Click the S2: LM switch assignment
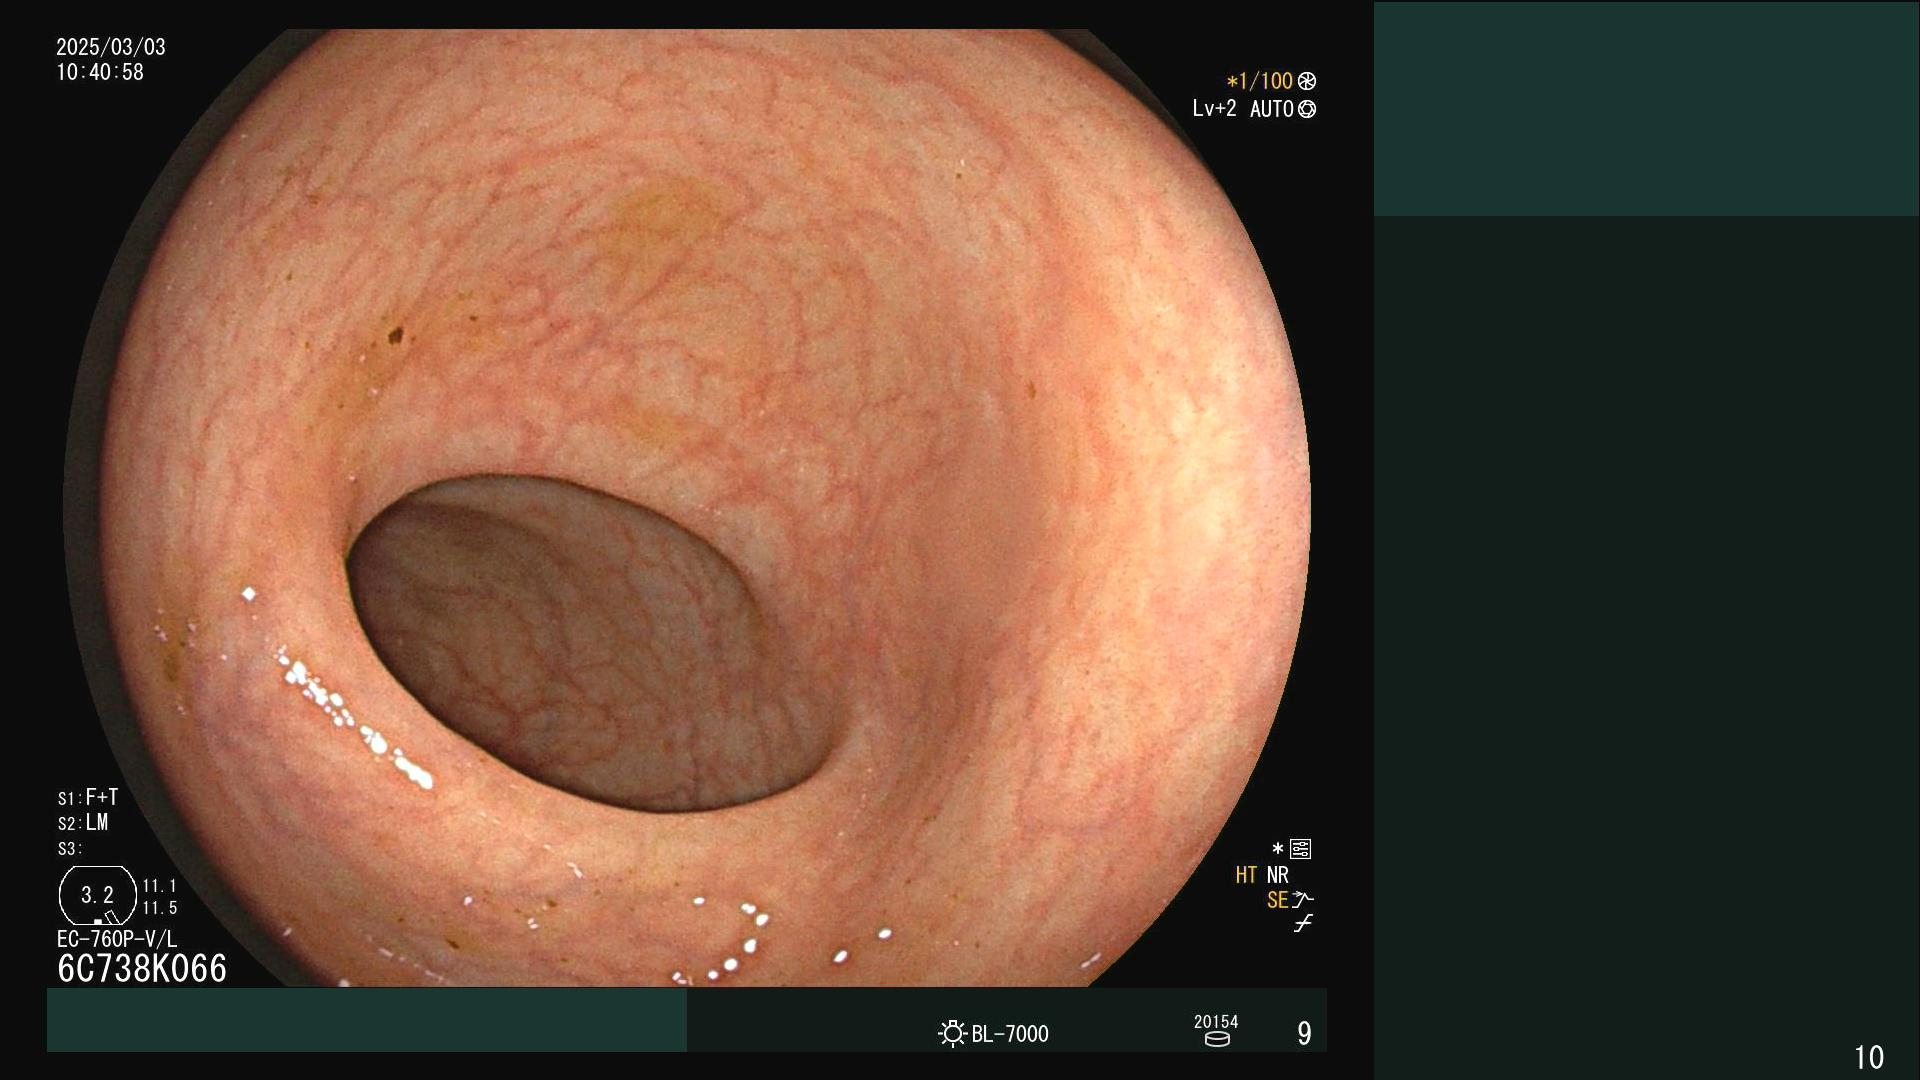 [83, 822]
